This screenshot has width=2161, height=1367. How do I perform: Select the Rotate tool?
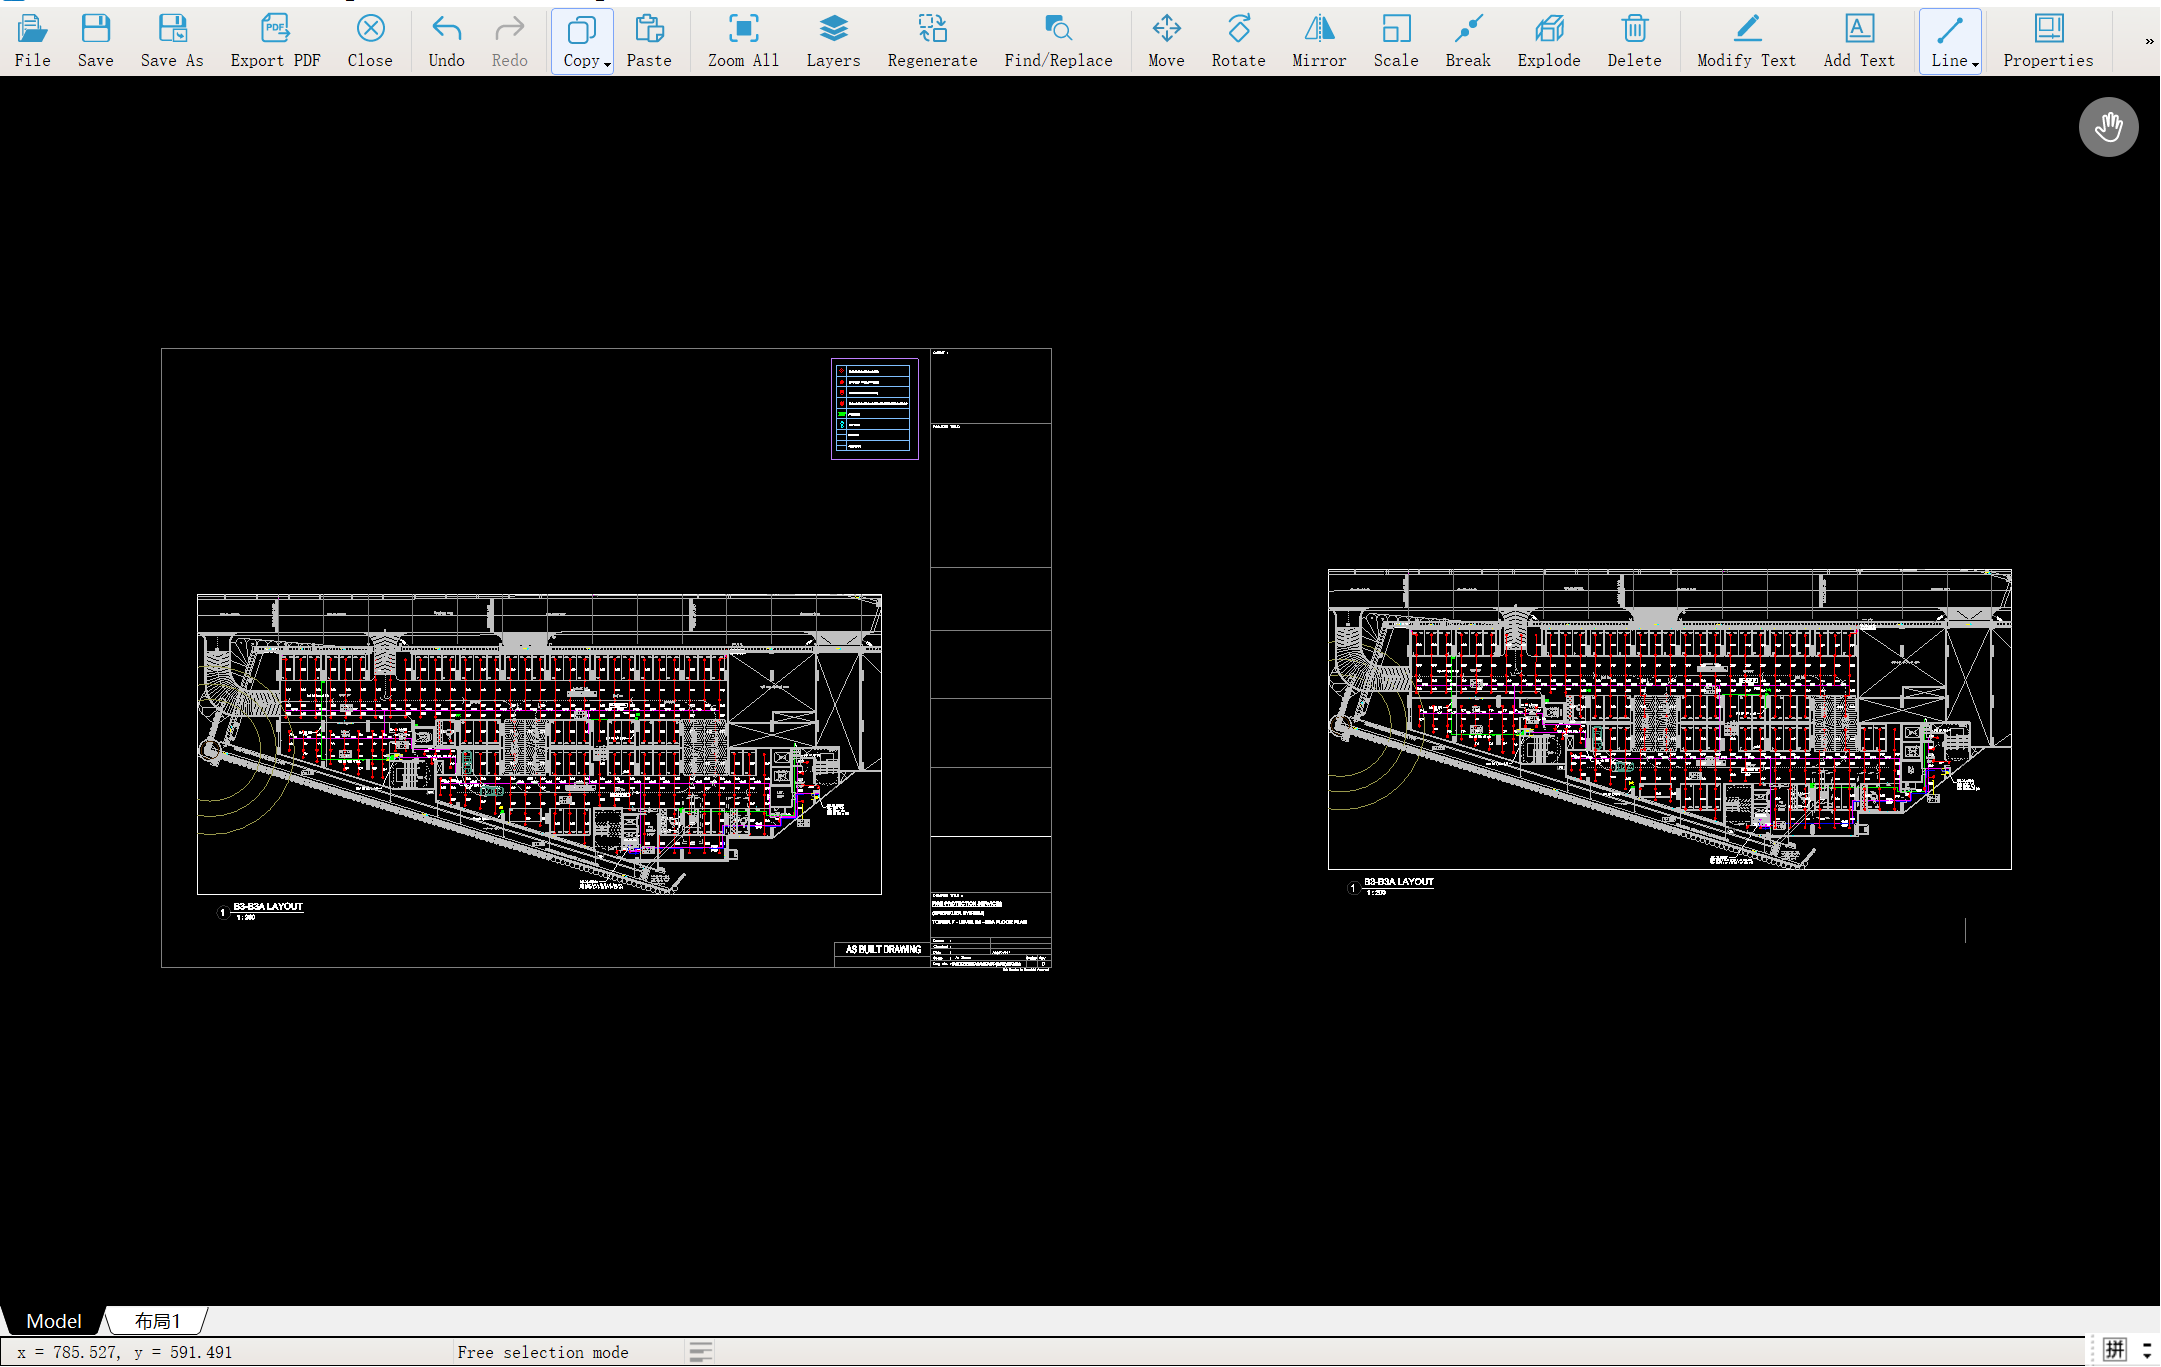(x=1238, y=40)
